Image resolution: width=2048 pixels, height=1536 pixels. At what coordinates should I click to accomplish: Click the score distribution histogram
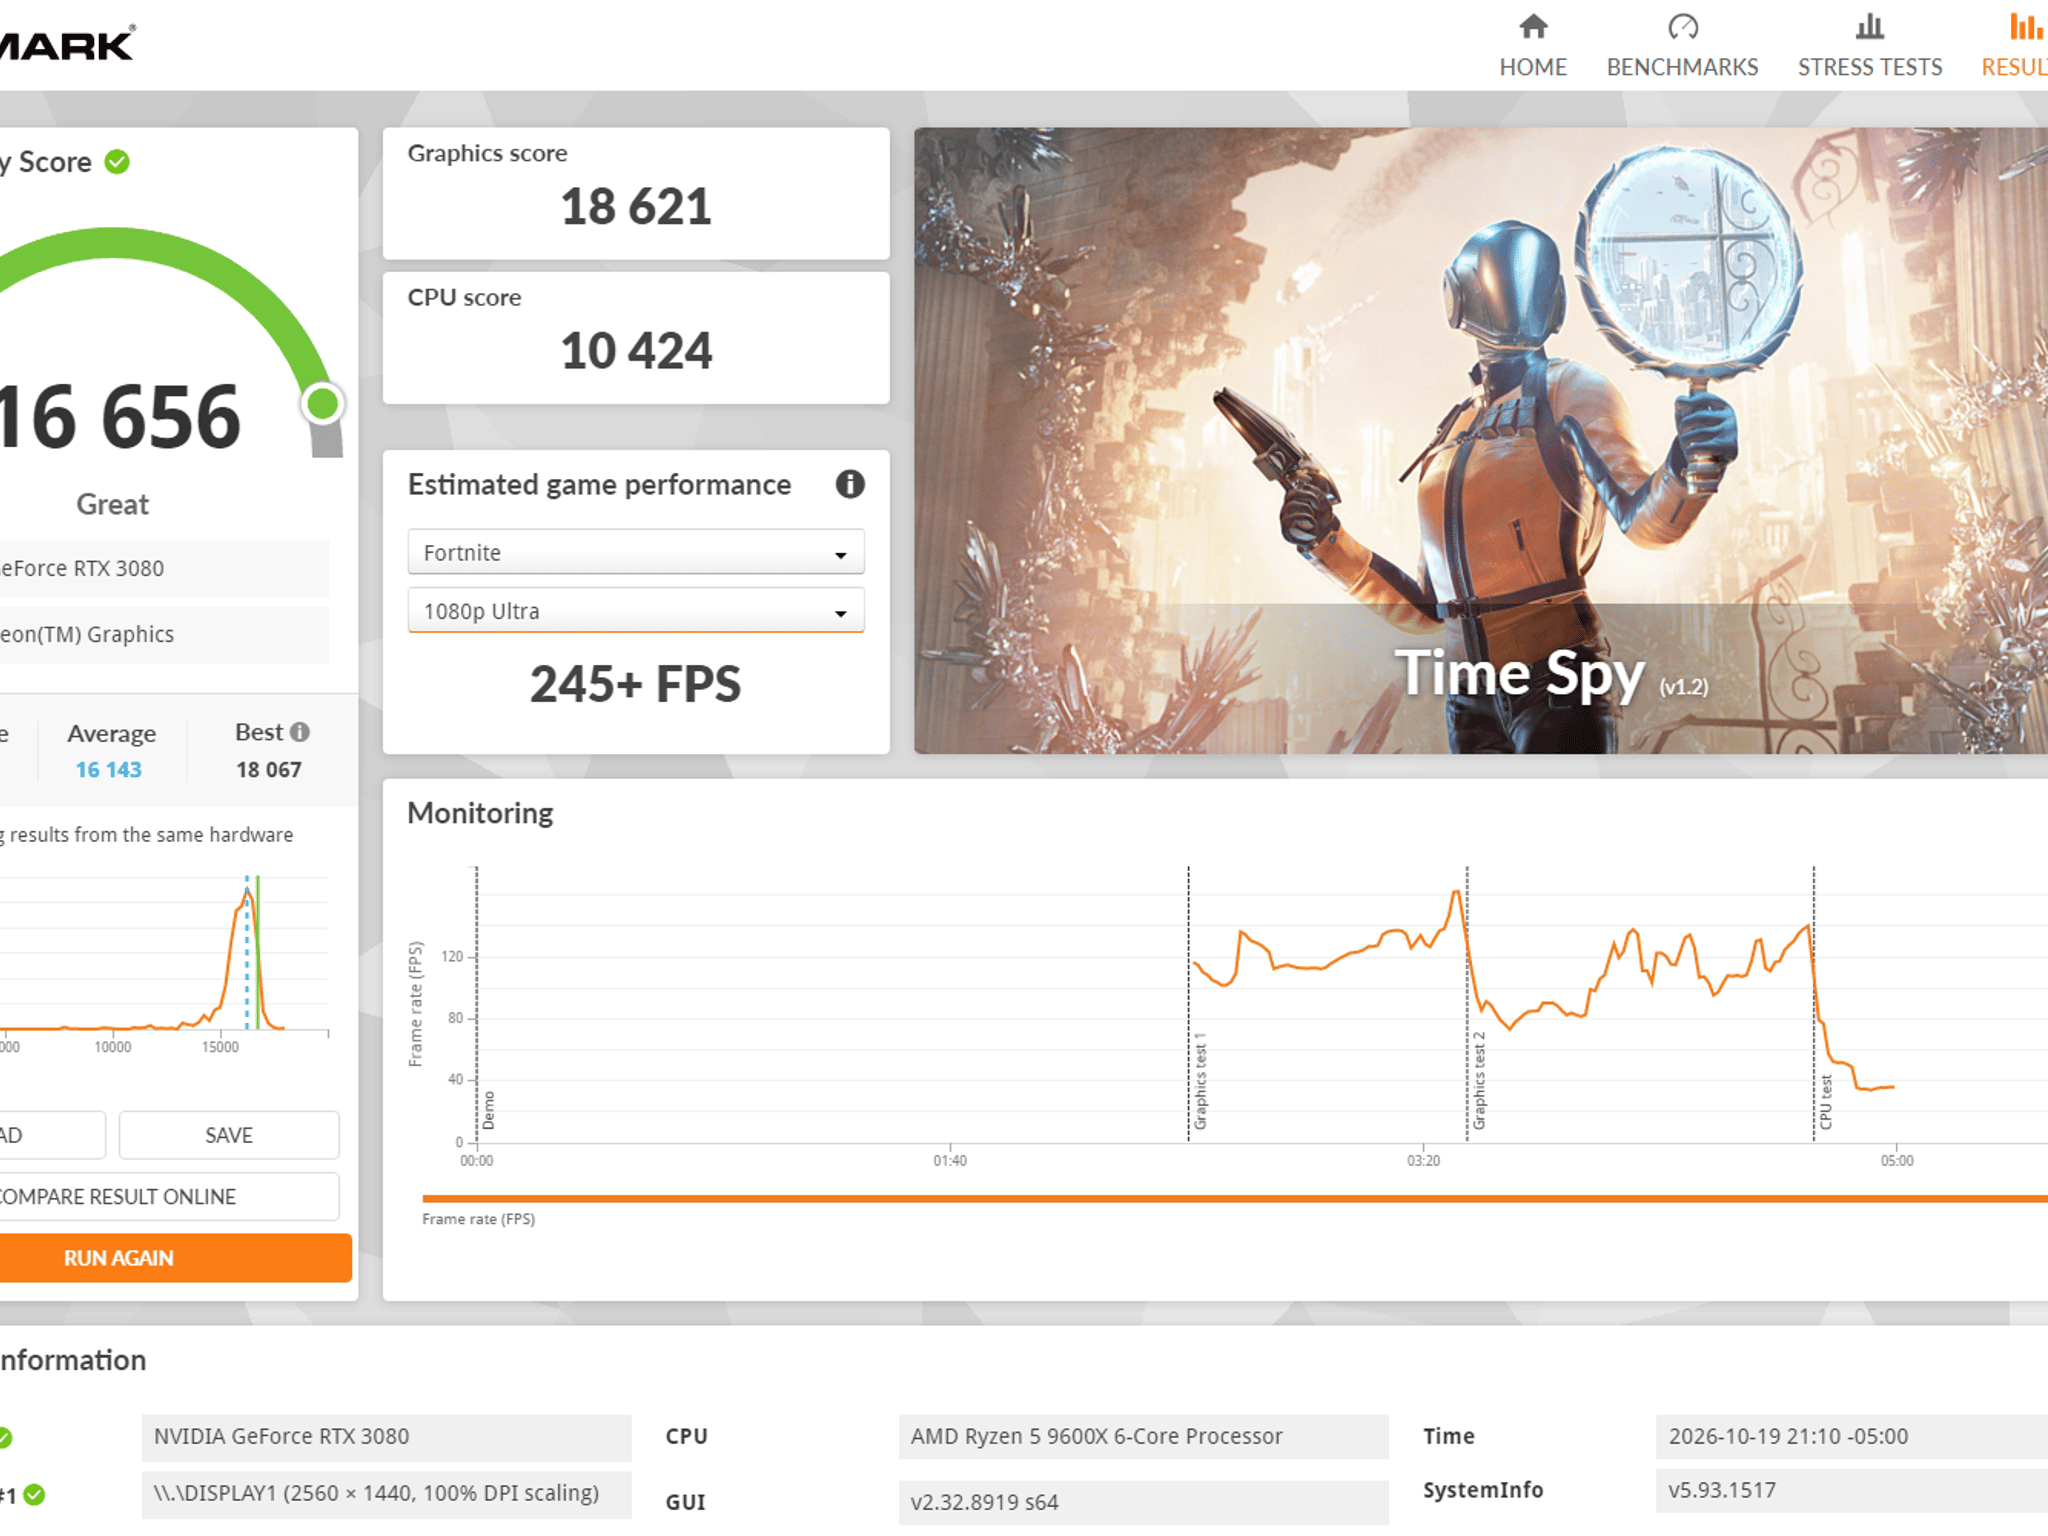(165, 955)
